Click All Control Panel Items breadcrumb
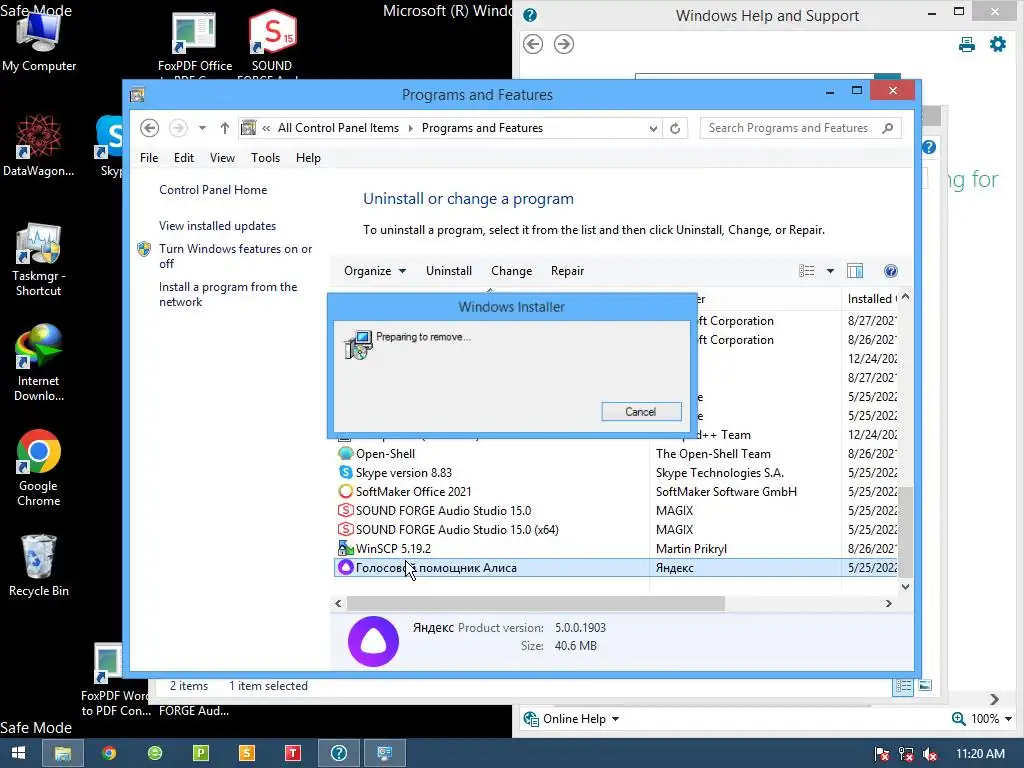 [338, 128]
